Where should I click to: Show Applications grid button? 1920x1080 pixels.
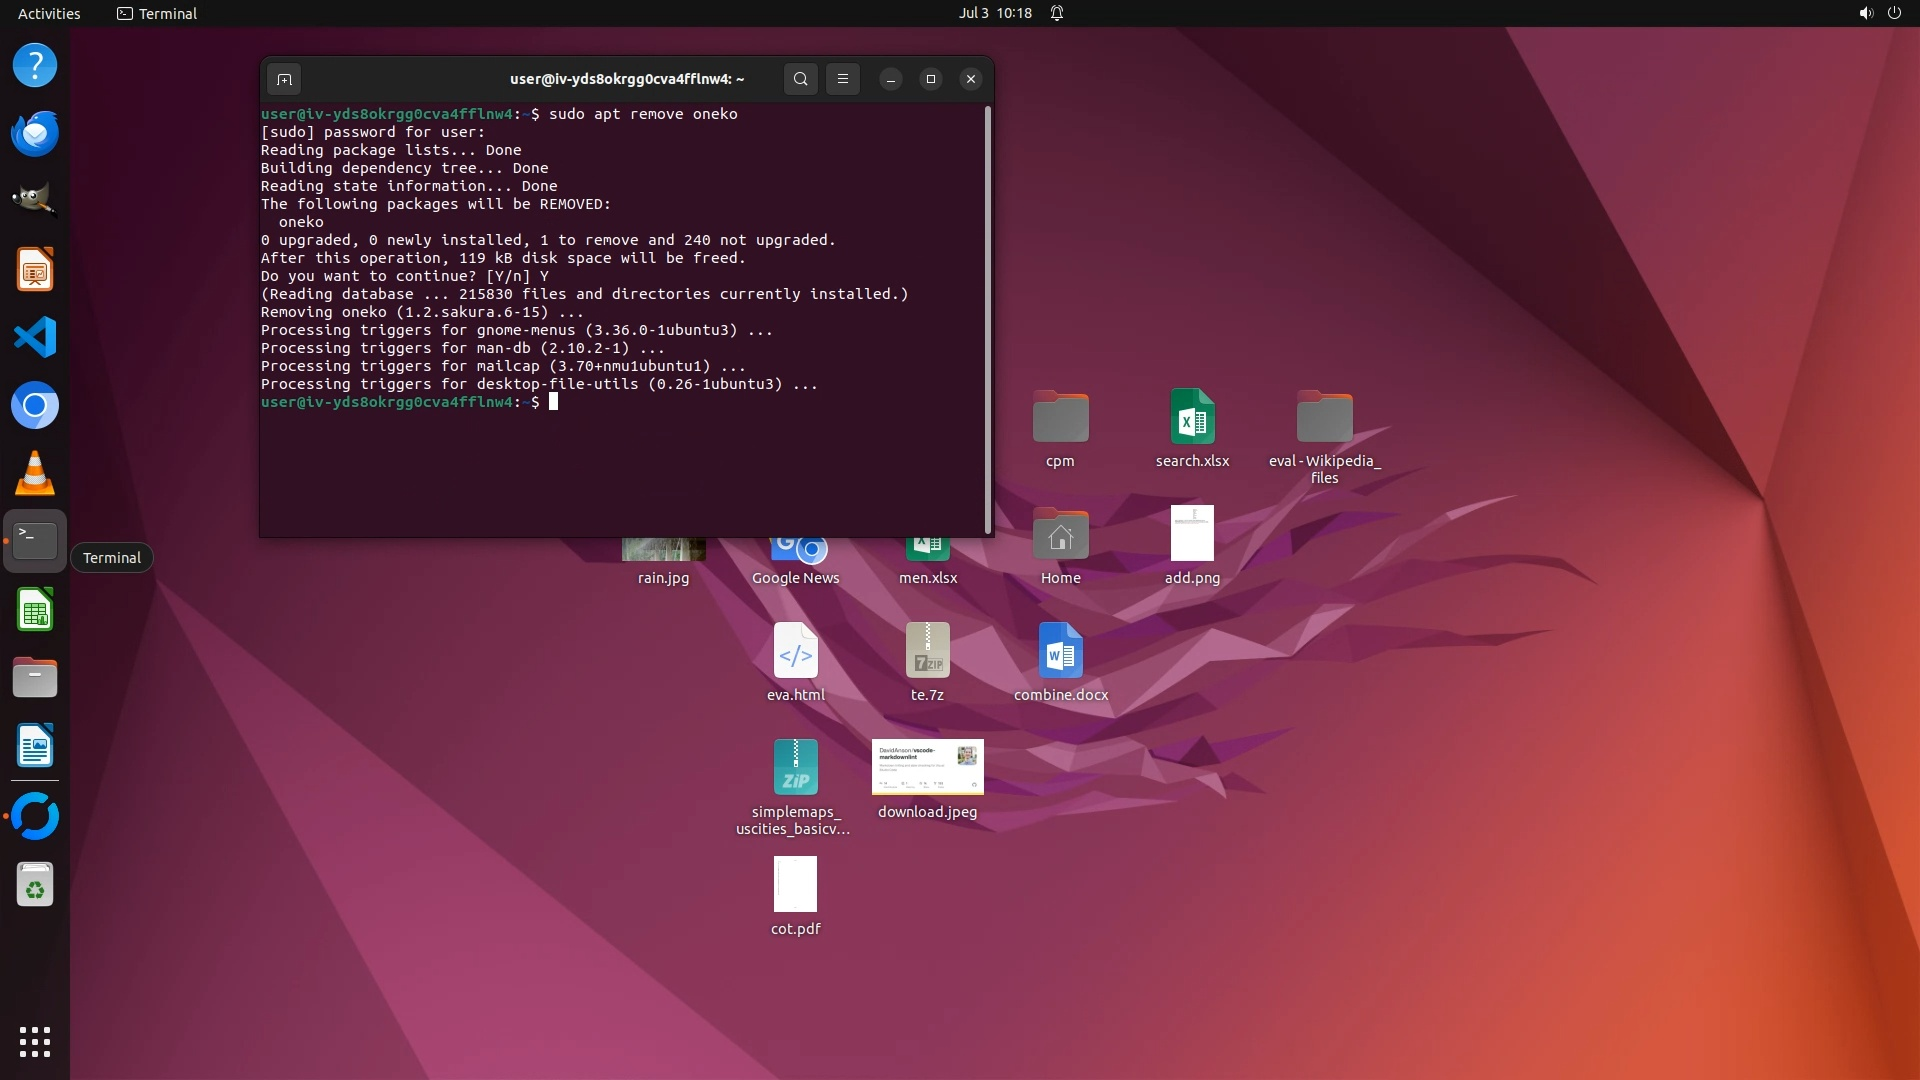35,1042
